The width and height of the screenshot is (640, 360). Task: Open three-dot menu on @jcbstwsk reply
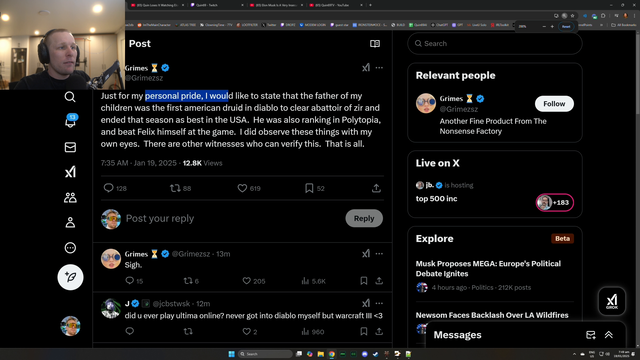coord(379,303)
